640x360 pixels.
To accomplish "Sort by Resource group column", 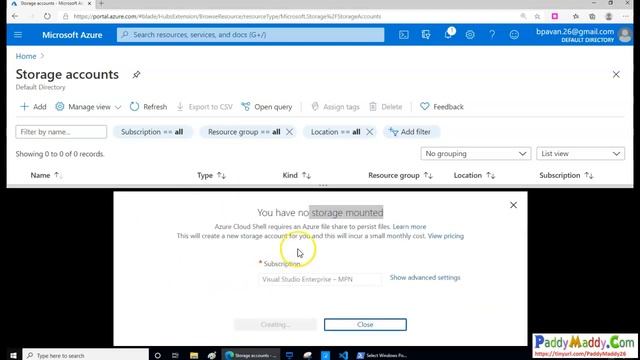I will tap(400, 175).
